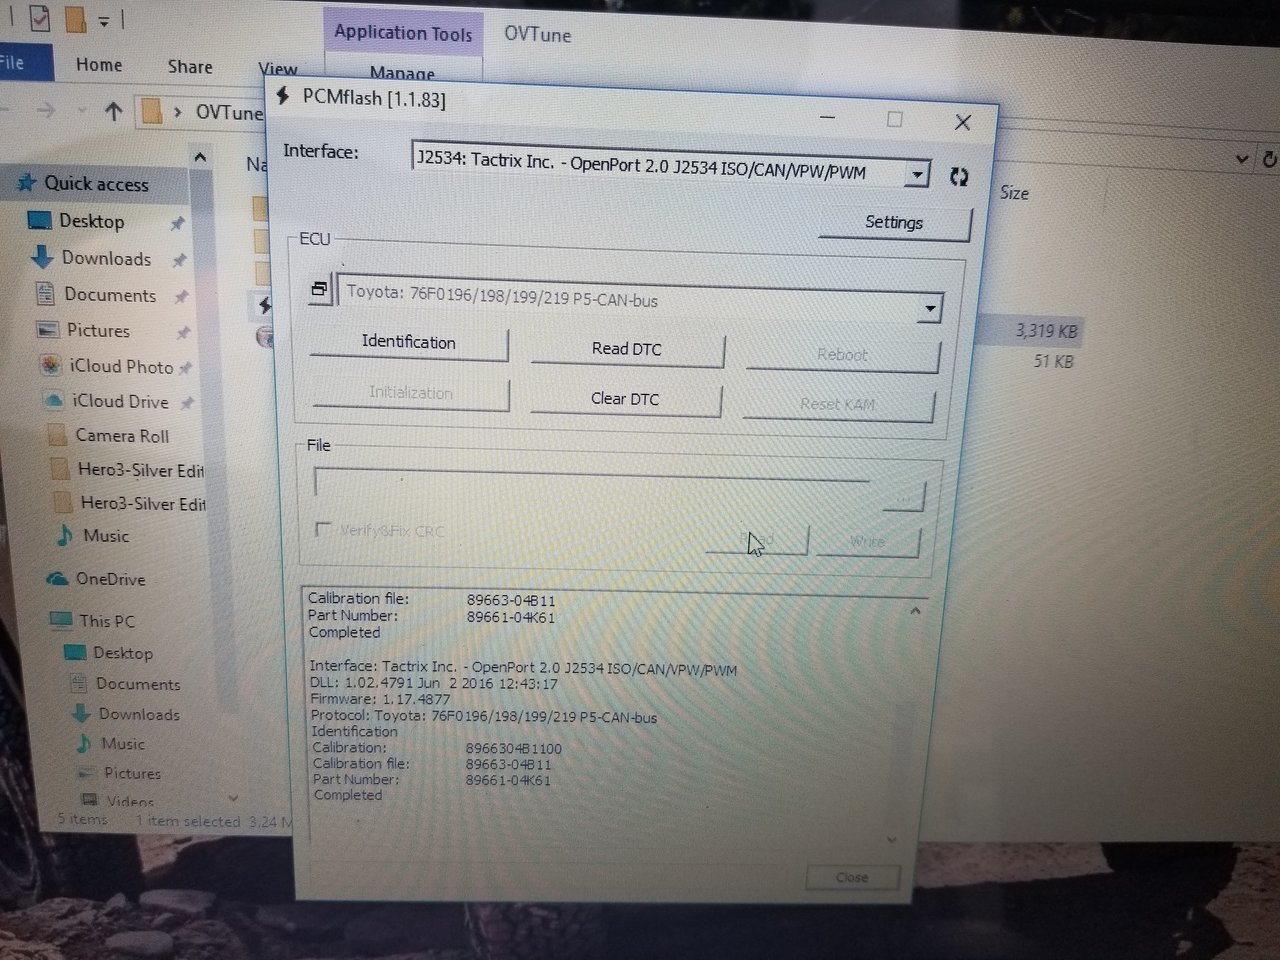Select the Application Tools tab

pos(403,32)
